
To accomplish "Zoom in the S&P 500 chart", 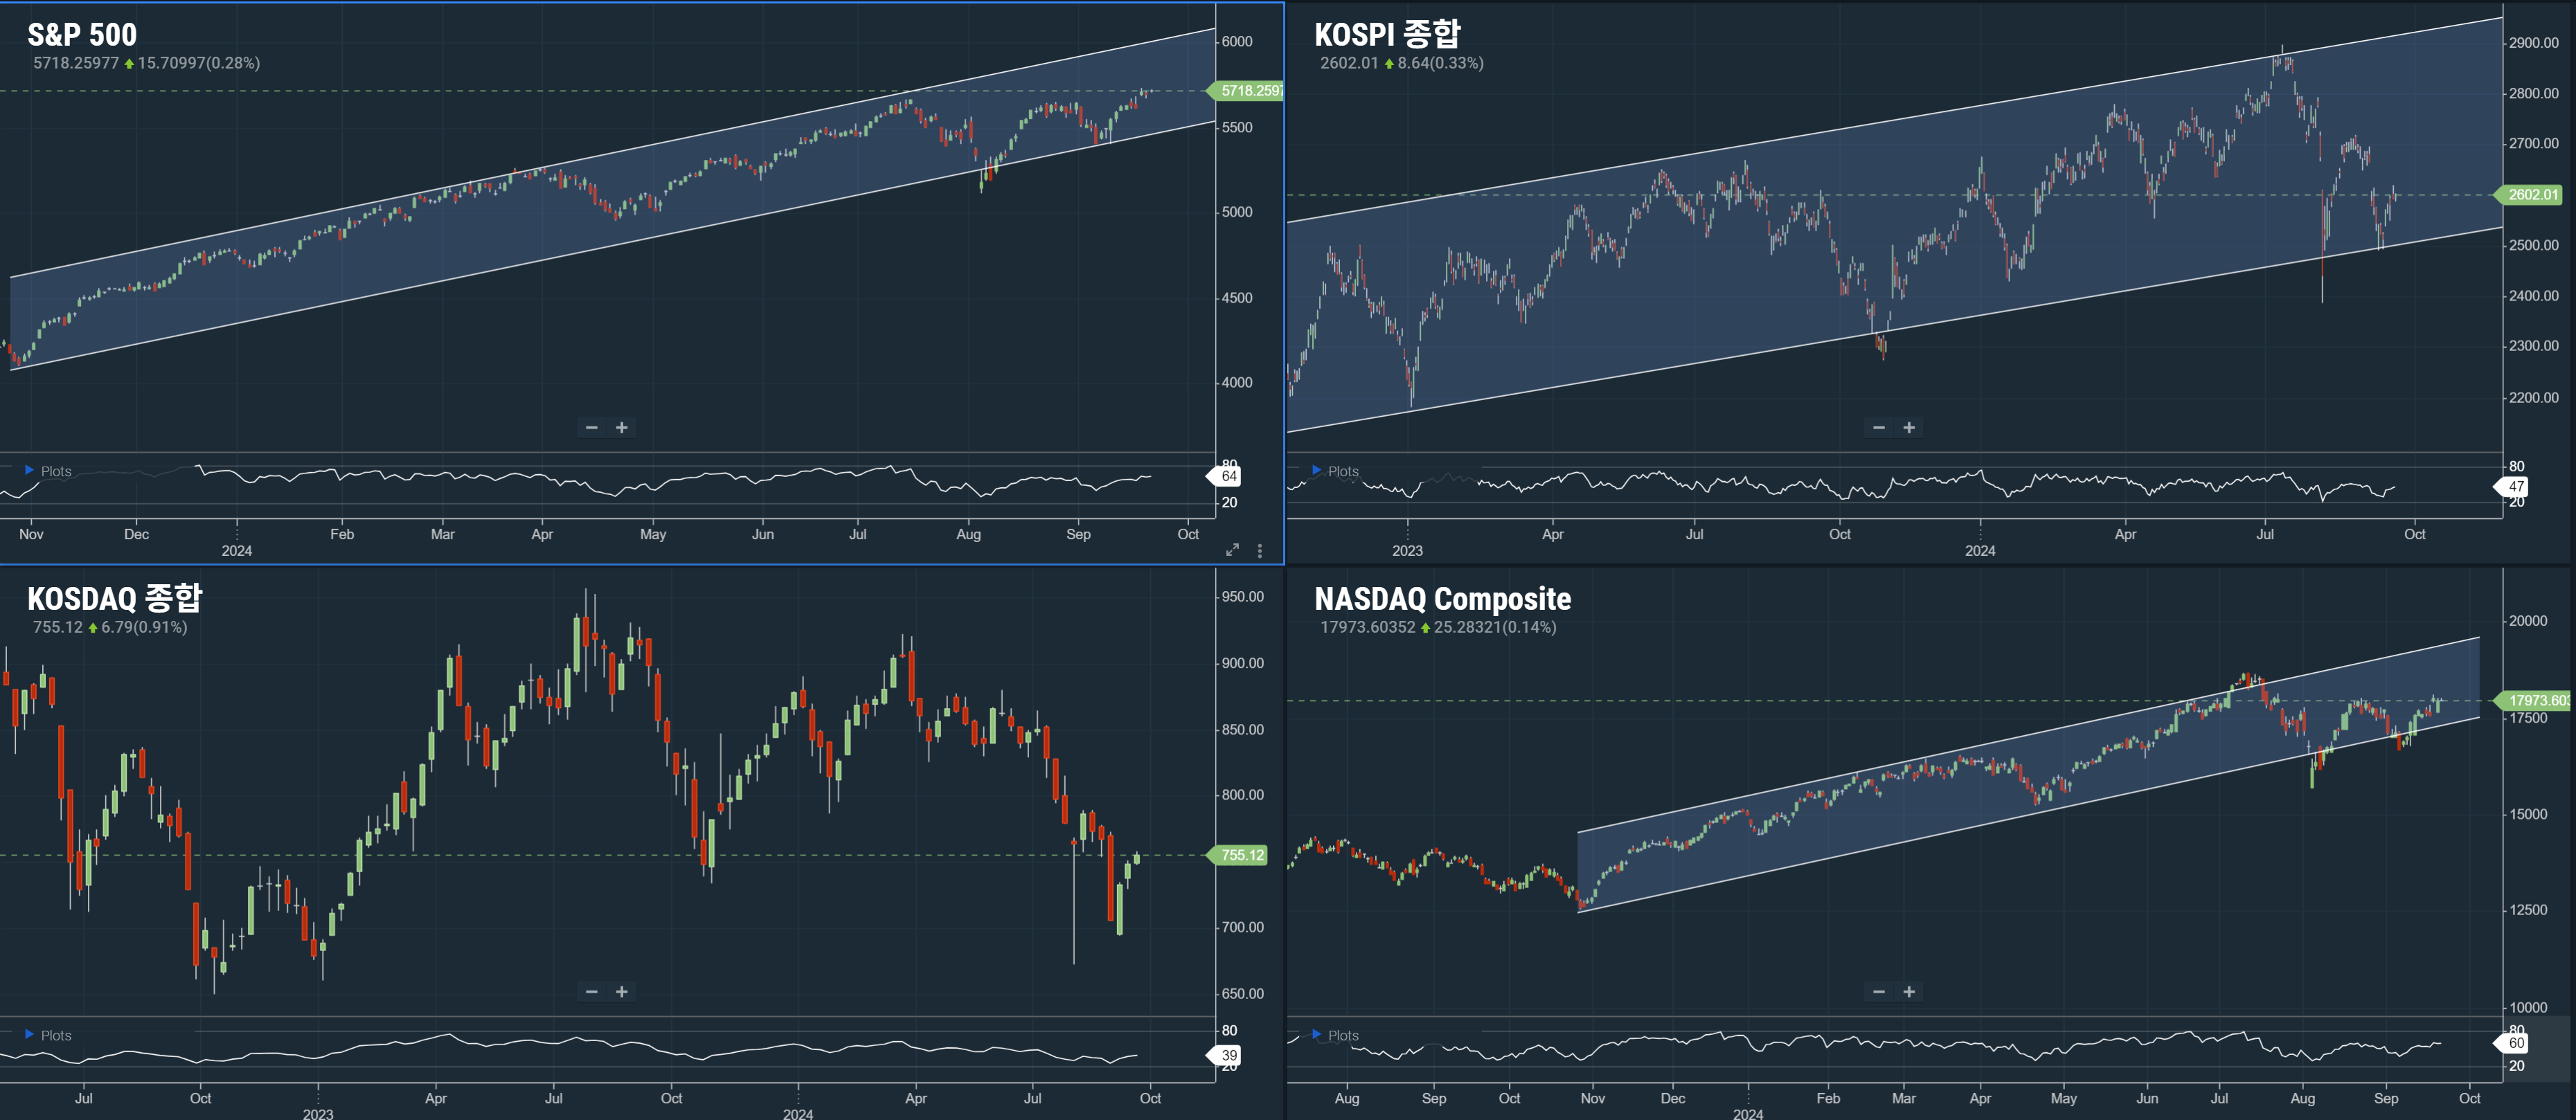I will point(622,428).
